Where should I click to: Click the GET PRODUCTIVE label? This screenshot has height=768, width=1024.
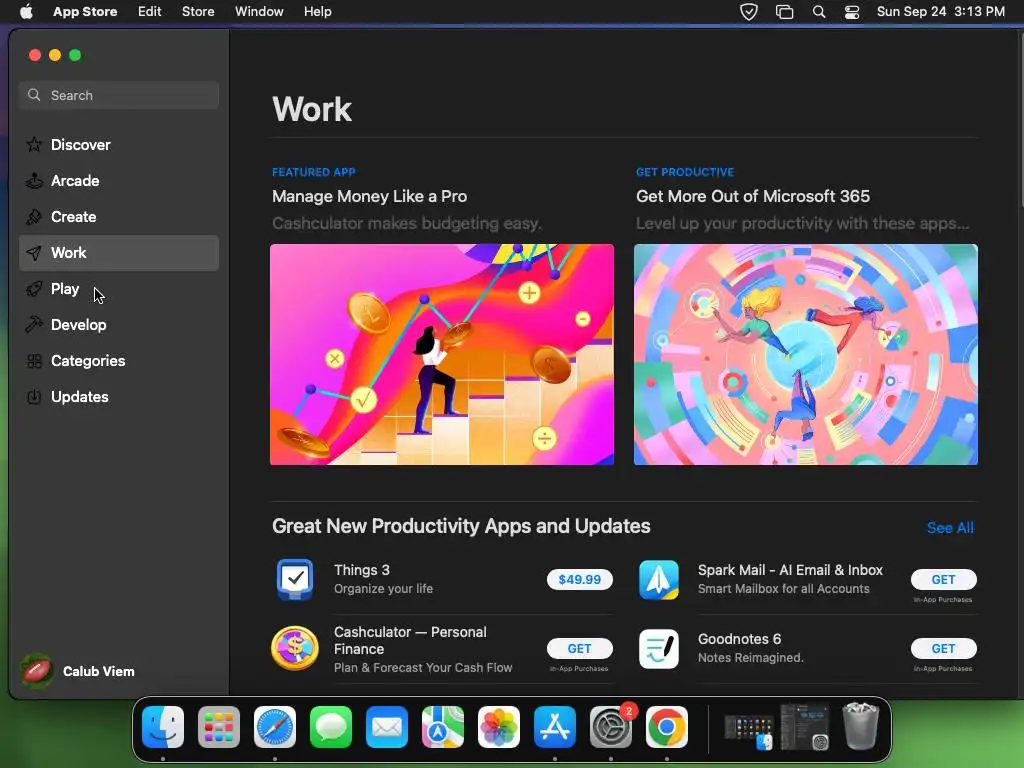pyautogui.click(x=685, y=172)
